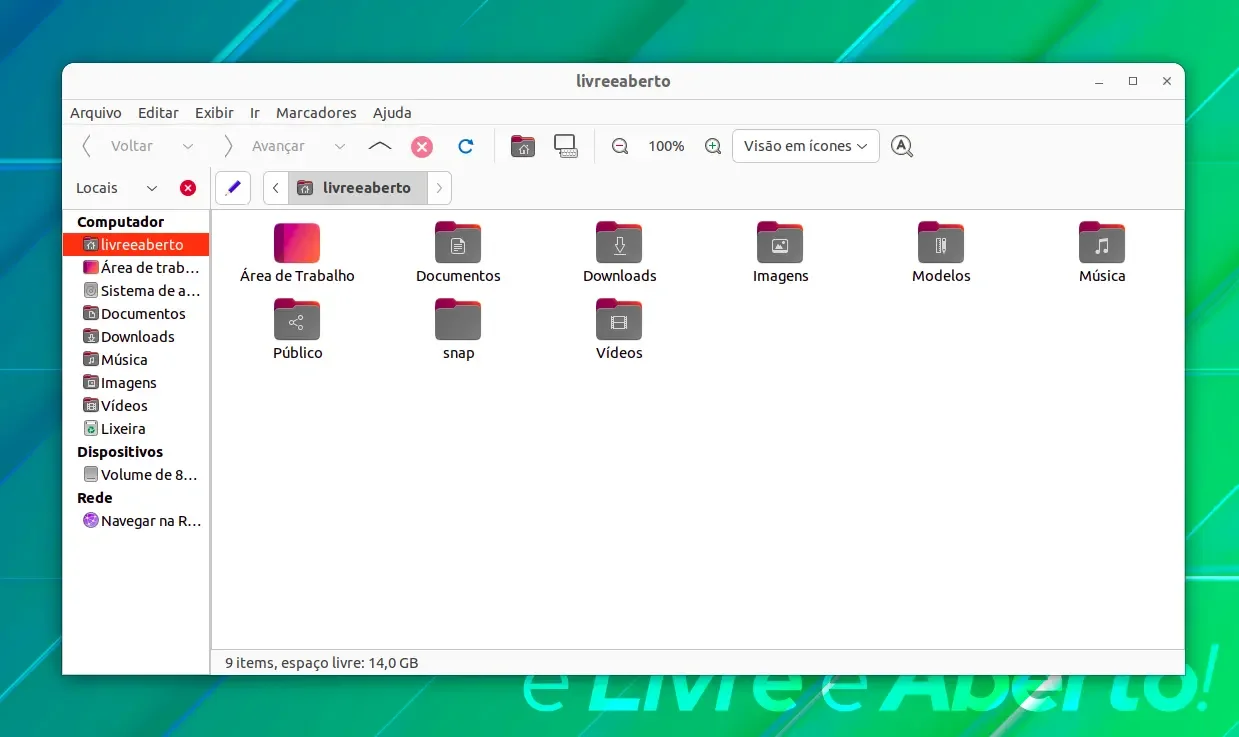Open the Avançar history dropdown arrow
The width and height of the screenshot is (1239, 737).
click(x=340, y=146)
